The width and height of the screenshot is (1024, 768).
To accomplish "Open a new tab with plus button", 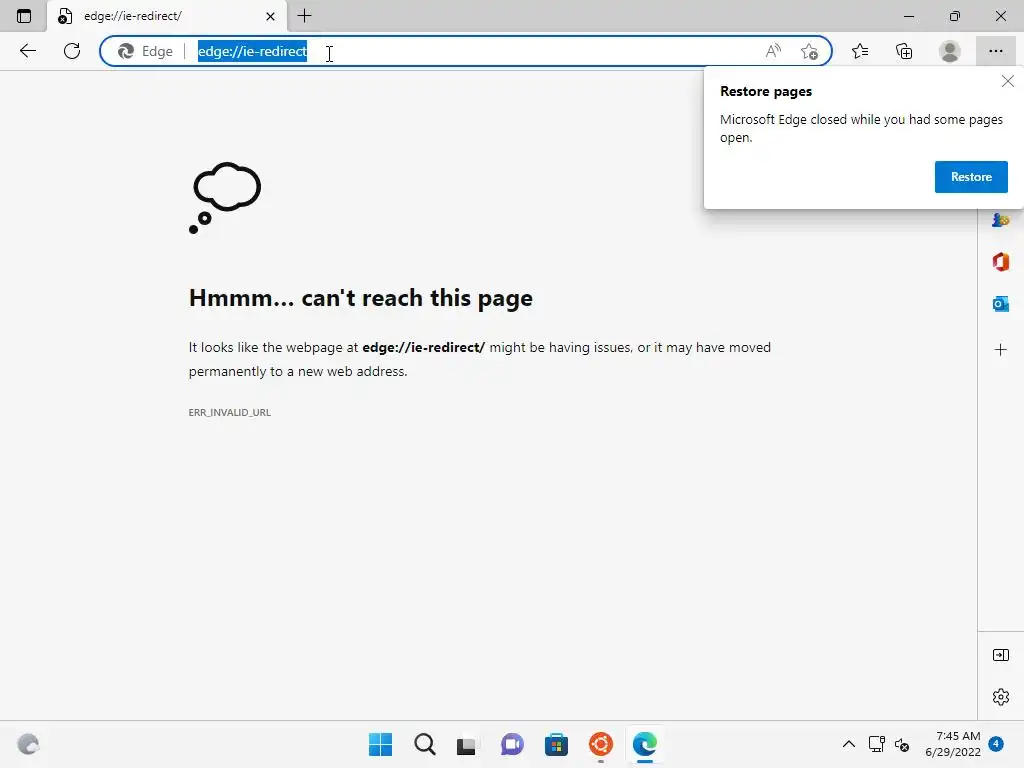I will [x=304, y=16].
